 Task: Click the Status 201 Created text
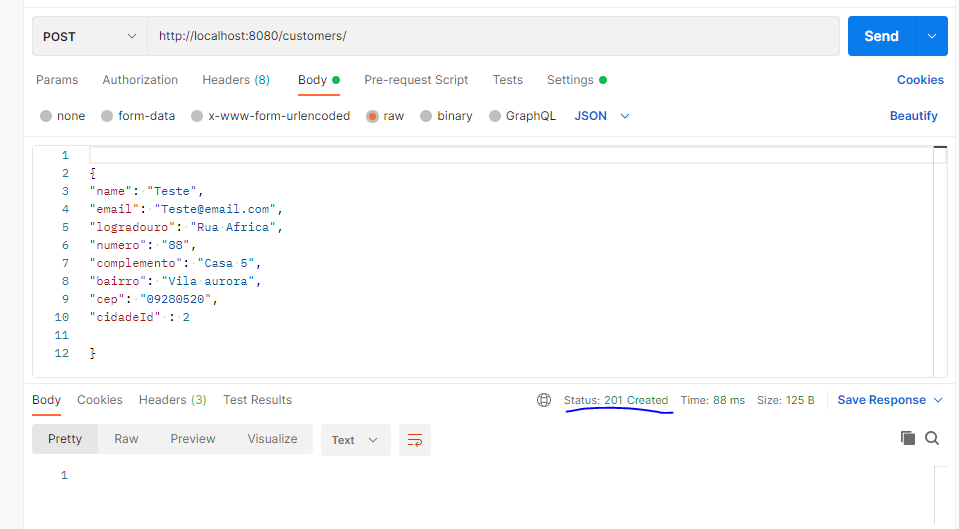[616, 401]
